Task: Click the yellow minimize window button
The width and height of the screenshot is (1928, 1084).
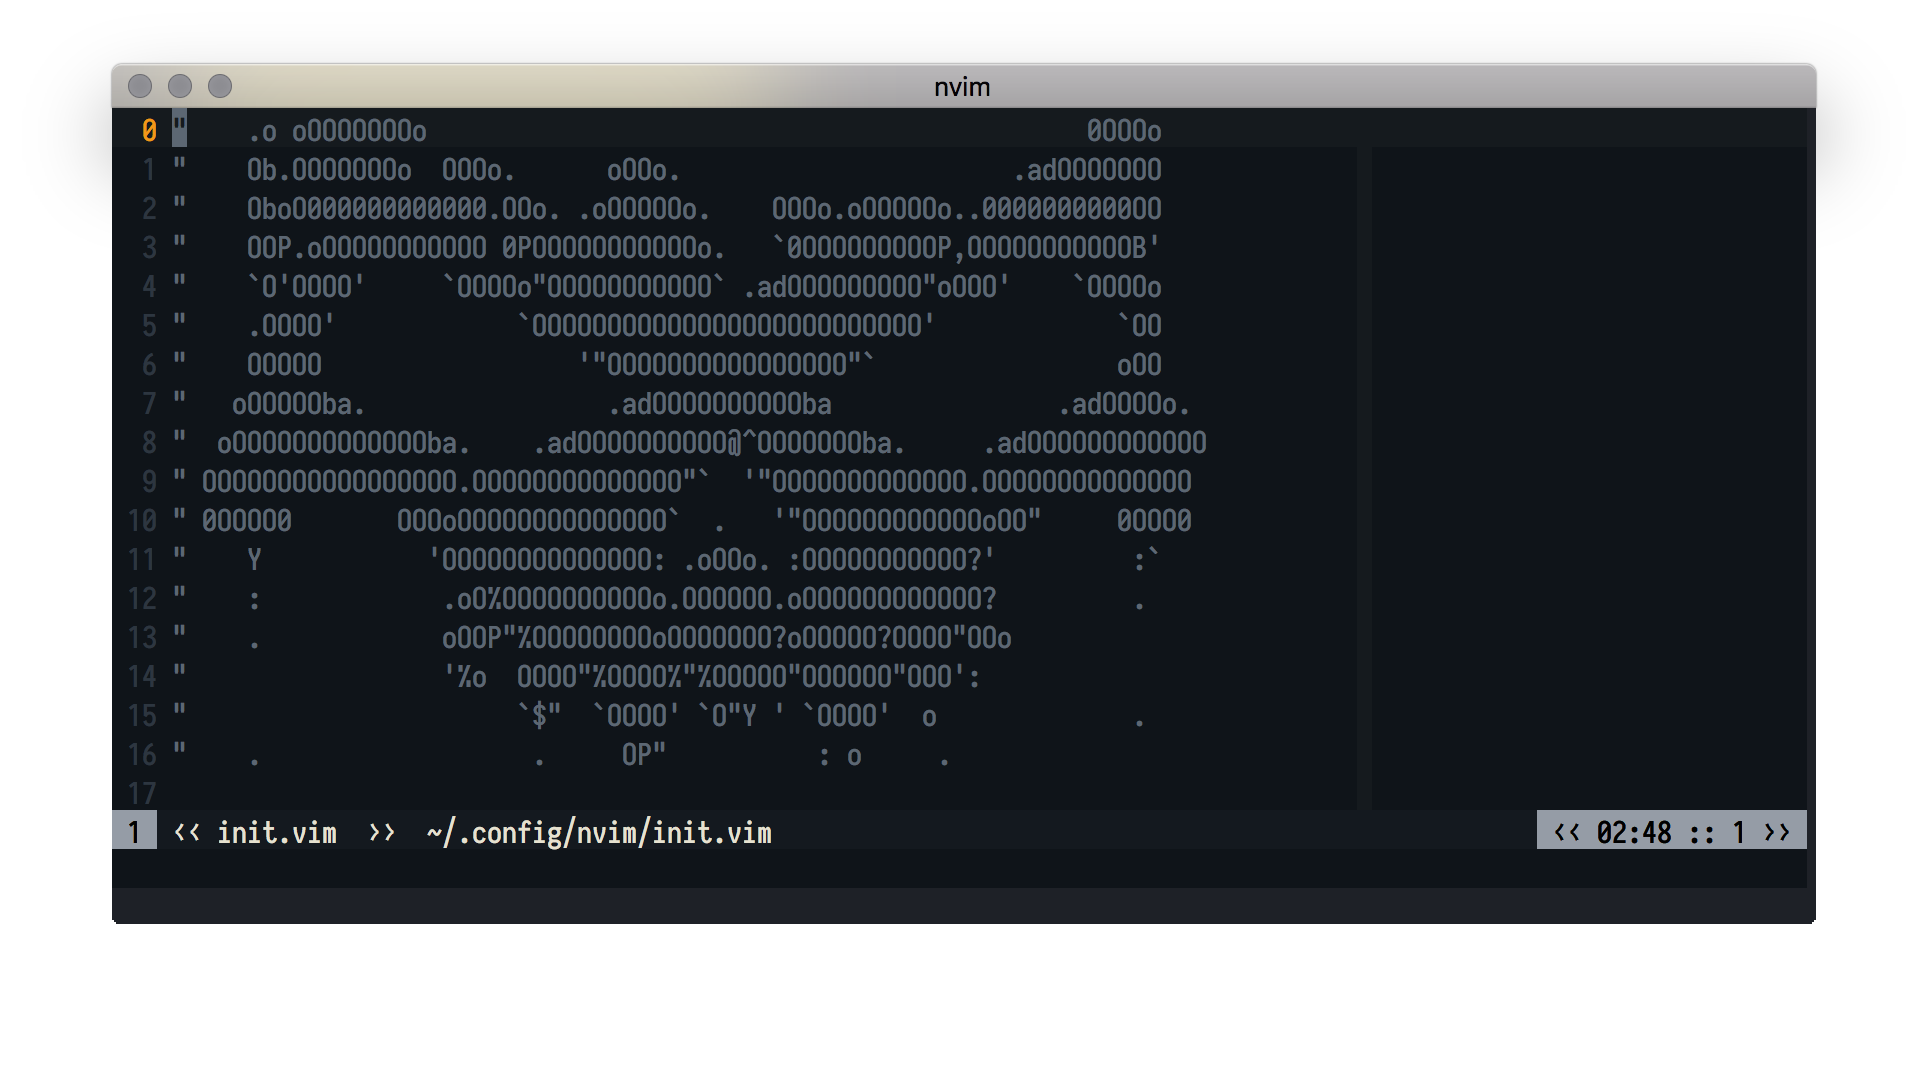Action: pos(180,87)
